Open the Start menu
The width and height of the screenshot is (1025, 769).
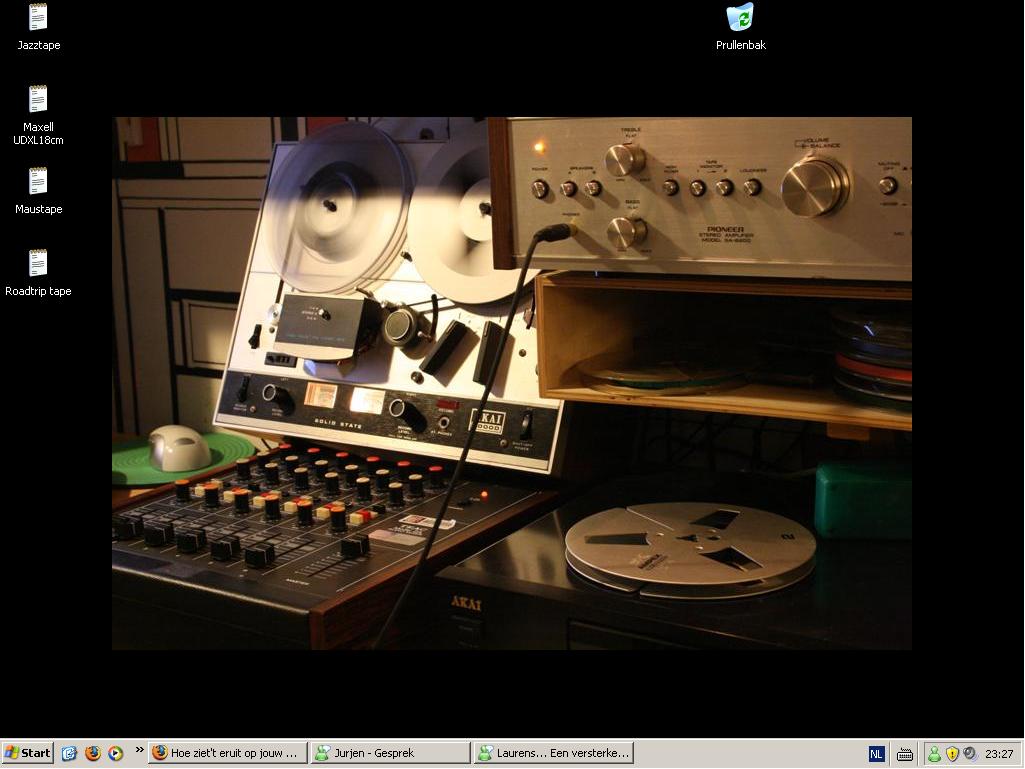[28, 753]
